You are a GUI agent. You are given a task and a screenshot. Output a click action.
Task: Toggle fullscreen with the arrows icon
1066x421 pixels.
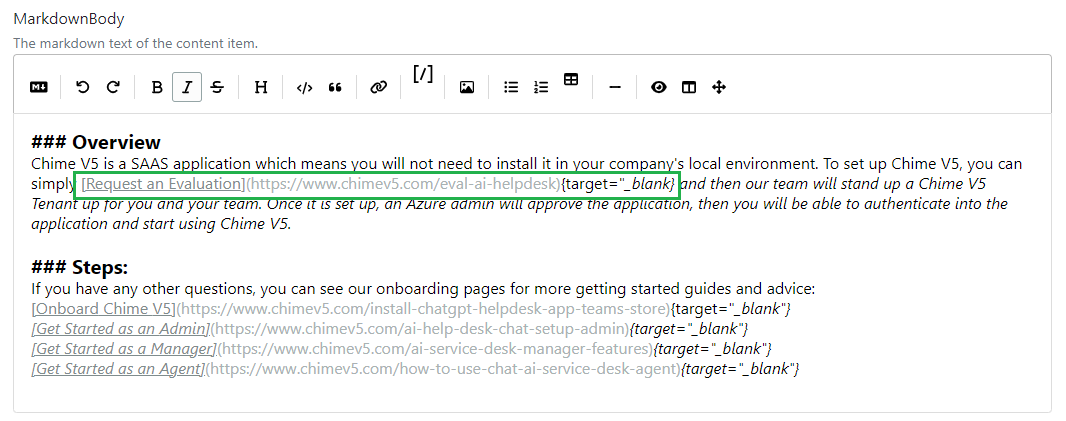point(719,87)
